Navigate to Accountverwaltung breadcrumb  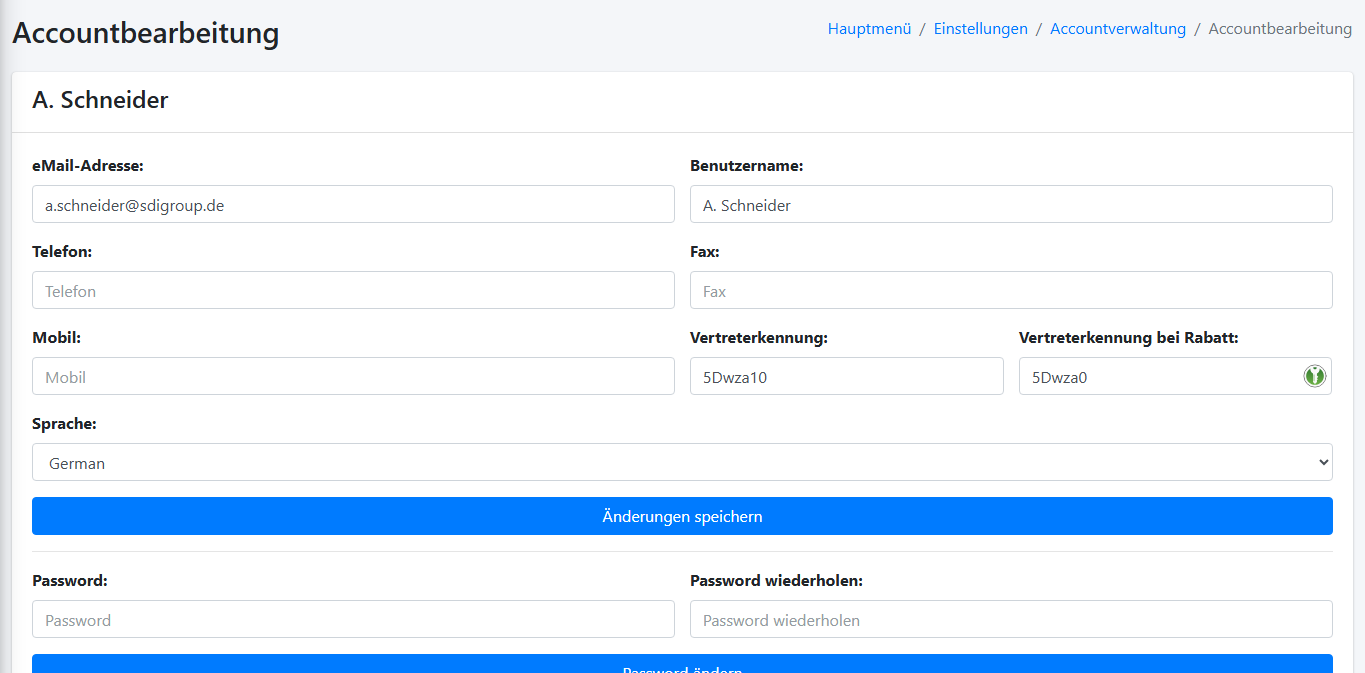(x=1117, y=29)
